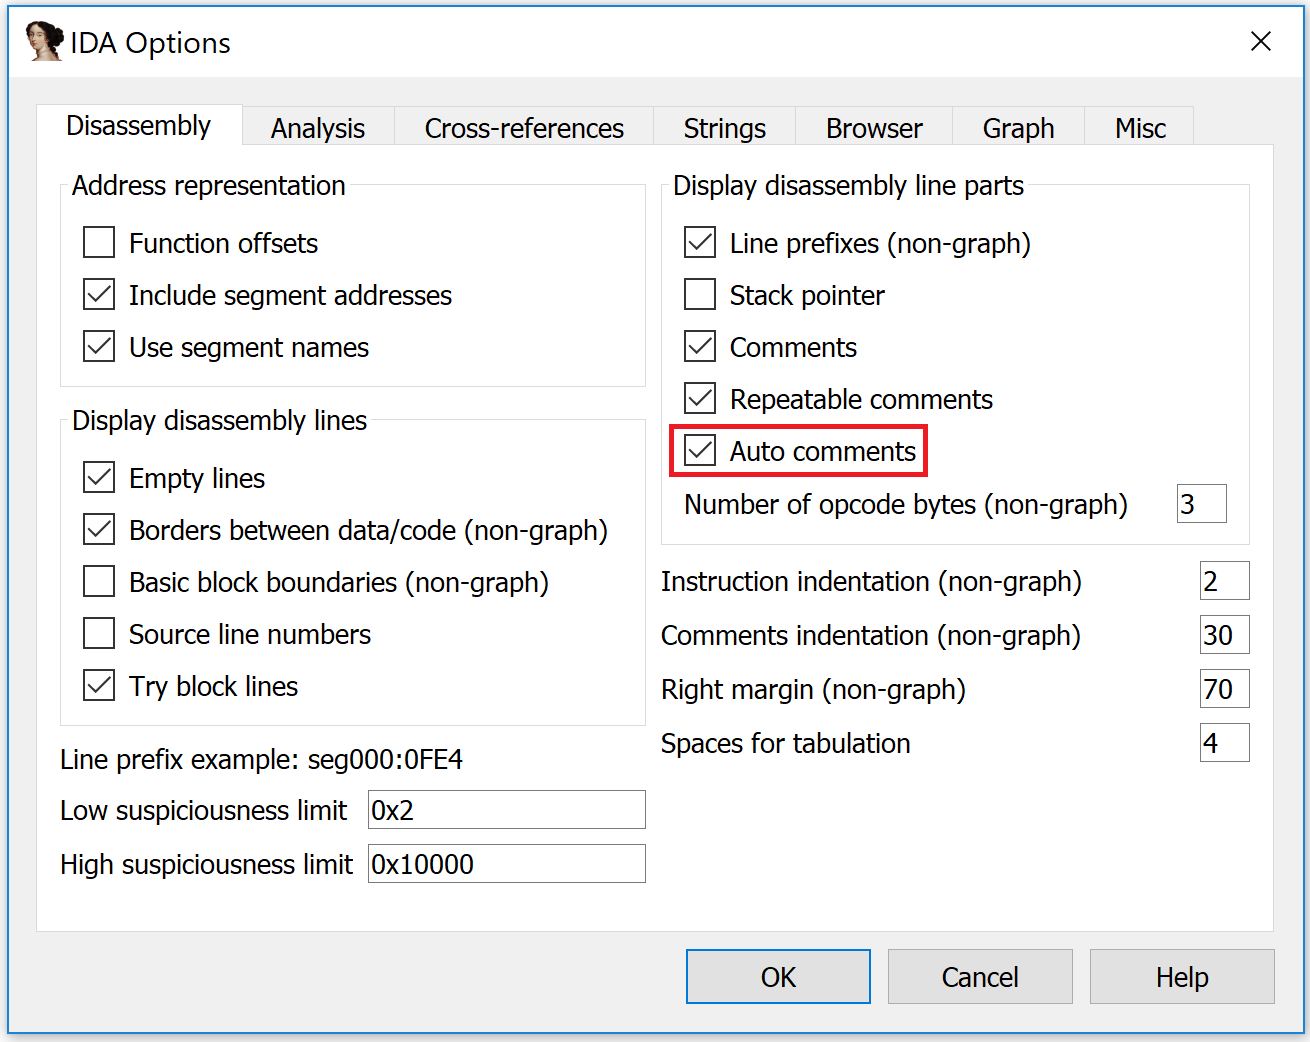Viewport: 1310px width, 1042px height.
Task: Toggle Line prefixes (non-graph) checkbox
Action: [x=700, y=243]
